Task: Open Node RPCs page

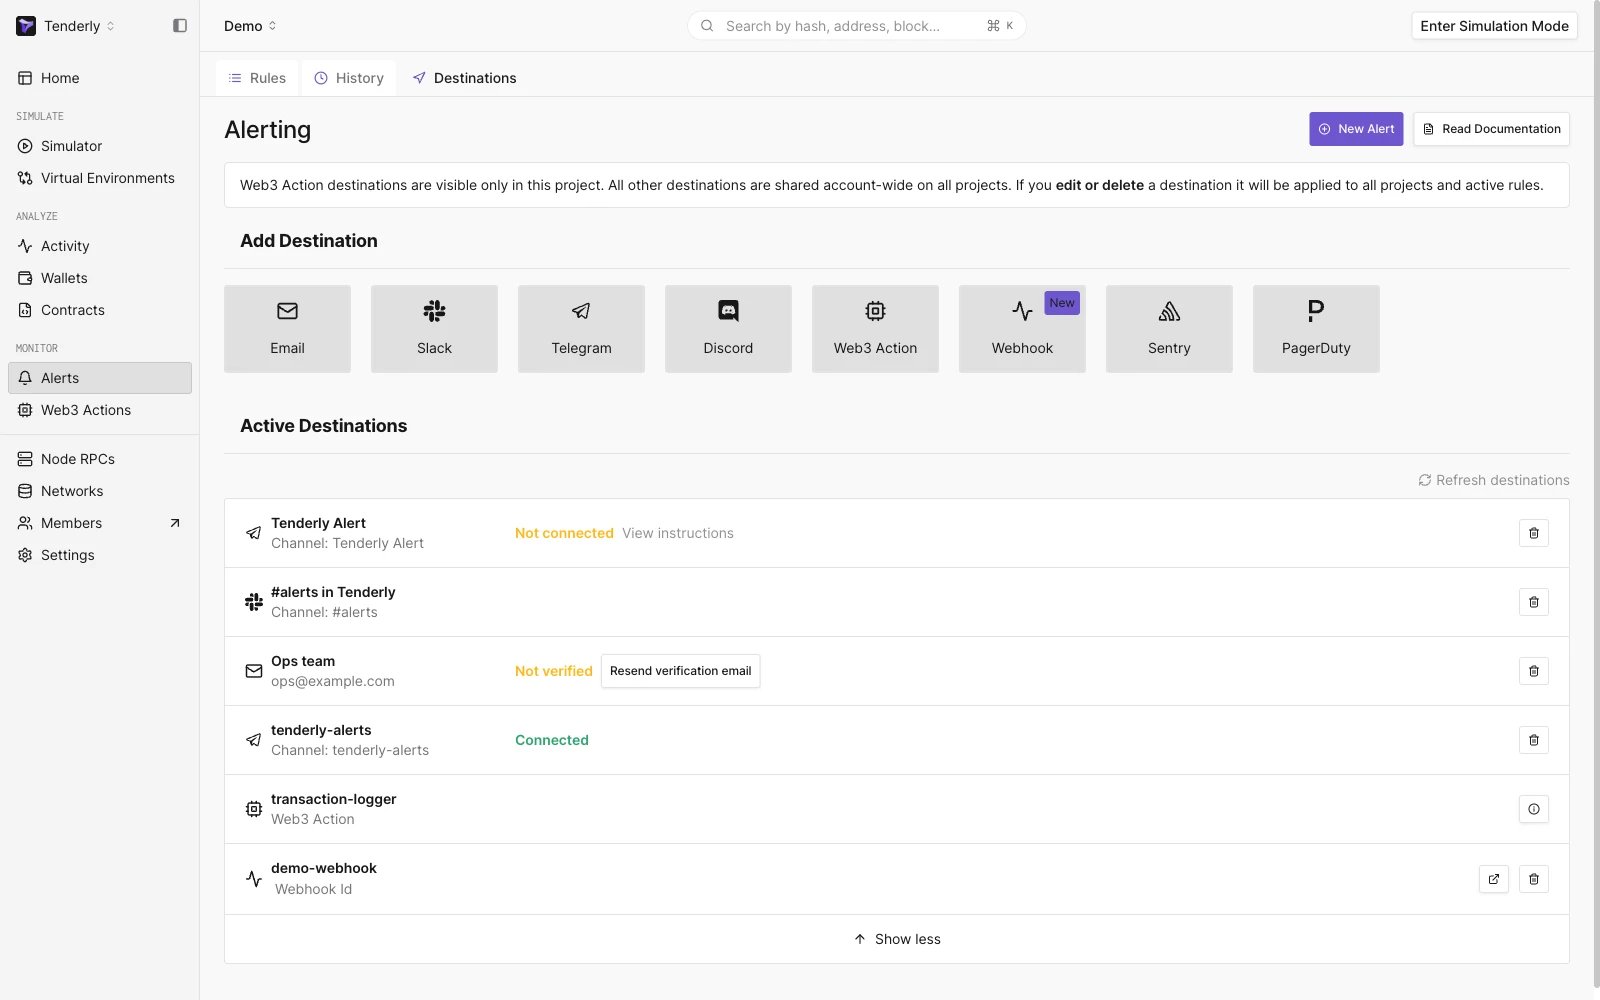Action: click(x=100, y=459)
